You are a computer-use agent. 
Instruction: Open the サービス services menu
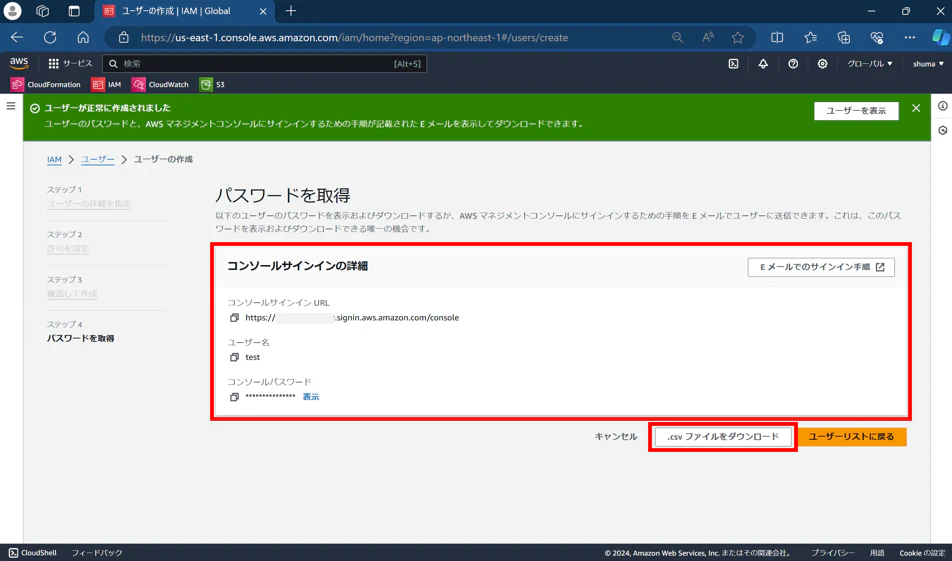(70, 63)
